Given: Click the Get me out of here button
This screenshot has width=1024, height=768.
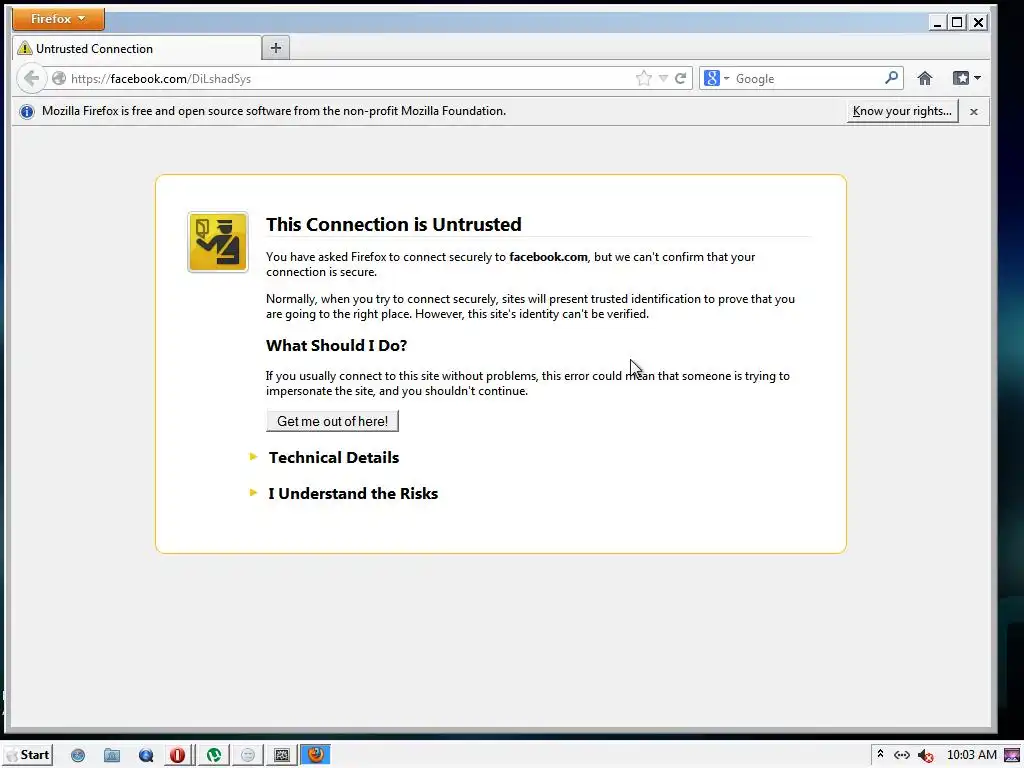Looking at the screenshot, I should [x=332, y=421].
